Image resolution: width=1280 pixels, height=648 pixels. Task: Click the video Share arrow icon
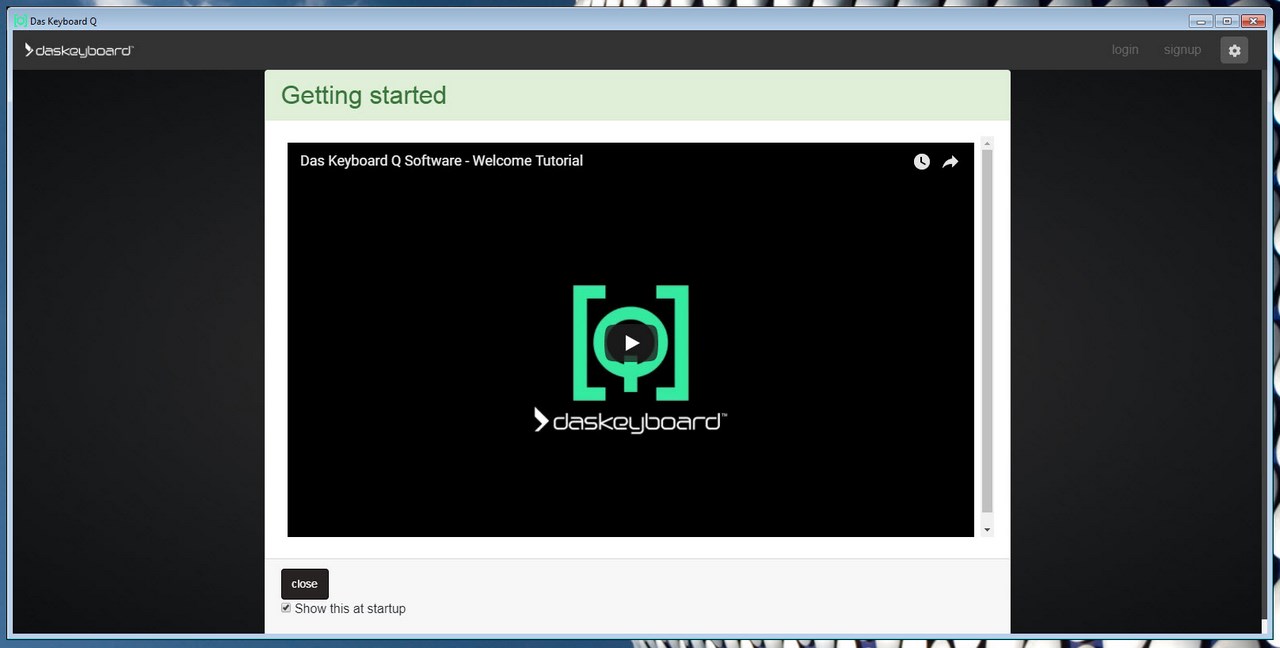coord(950,161)
